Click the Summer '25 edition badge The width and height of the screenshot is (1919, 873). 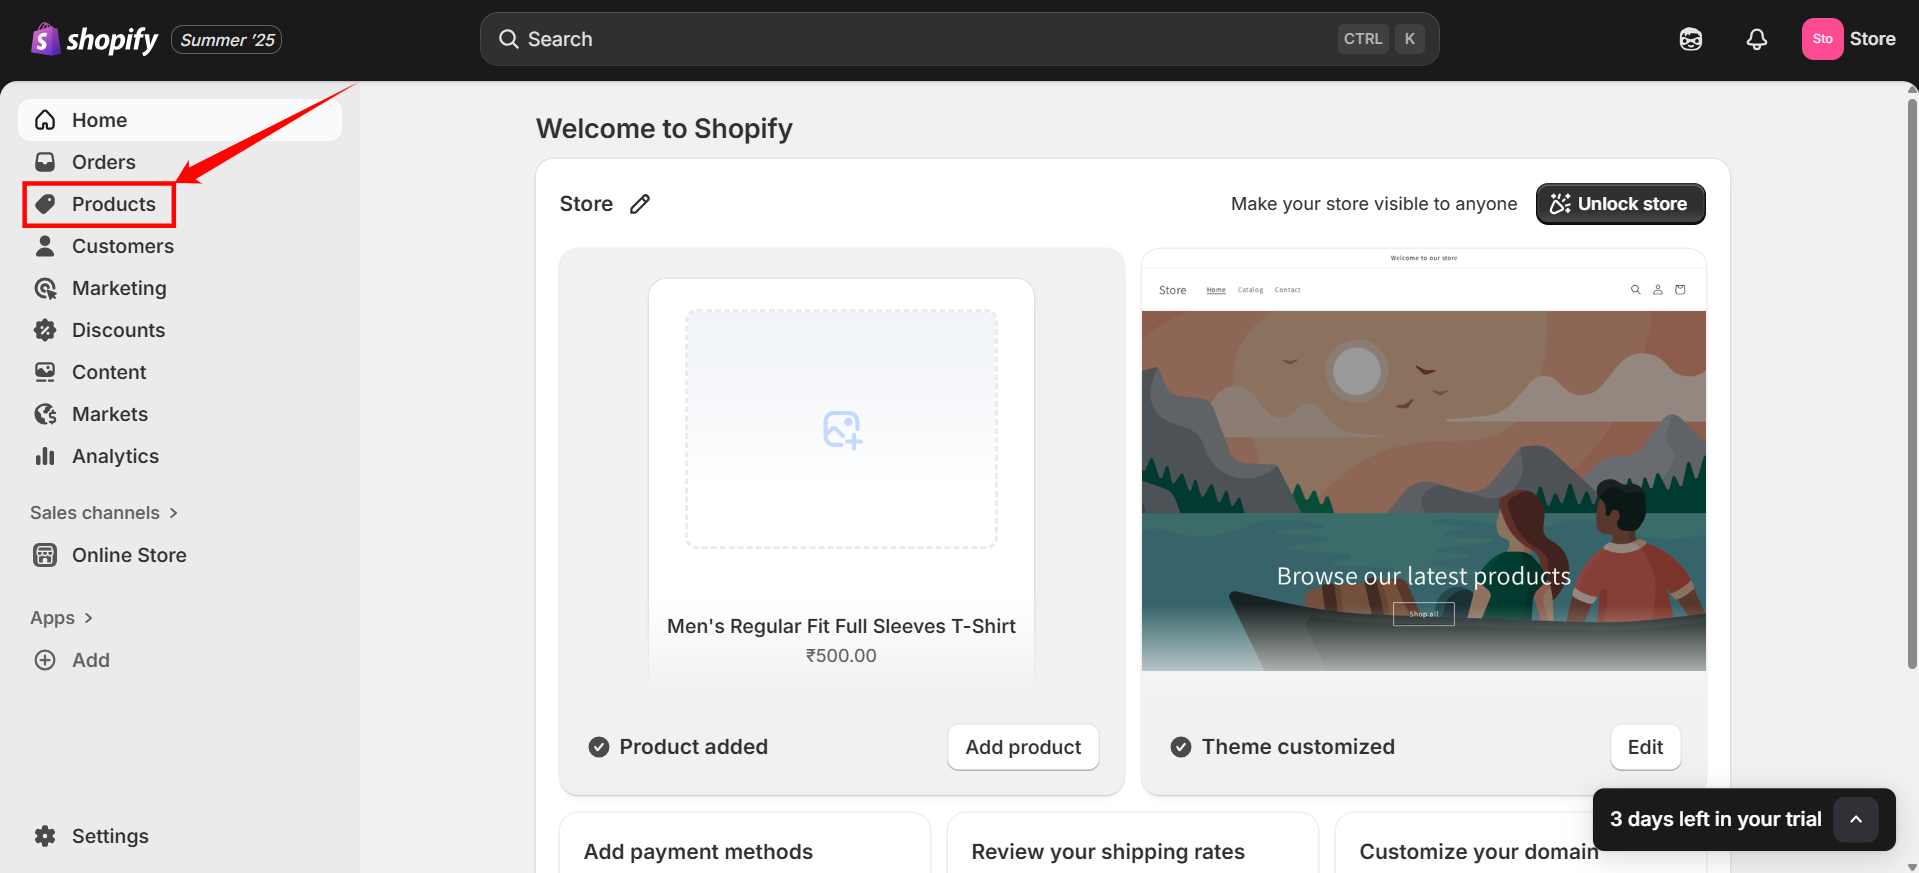click(227, 40)
